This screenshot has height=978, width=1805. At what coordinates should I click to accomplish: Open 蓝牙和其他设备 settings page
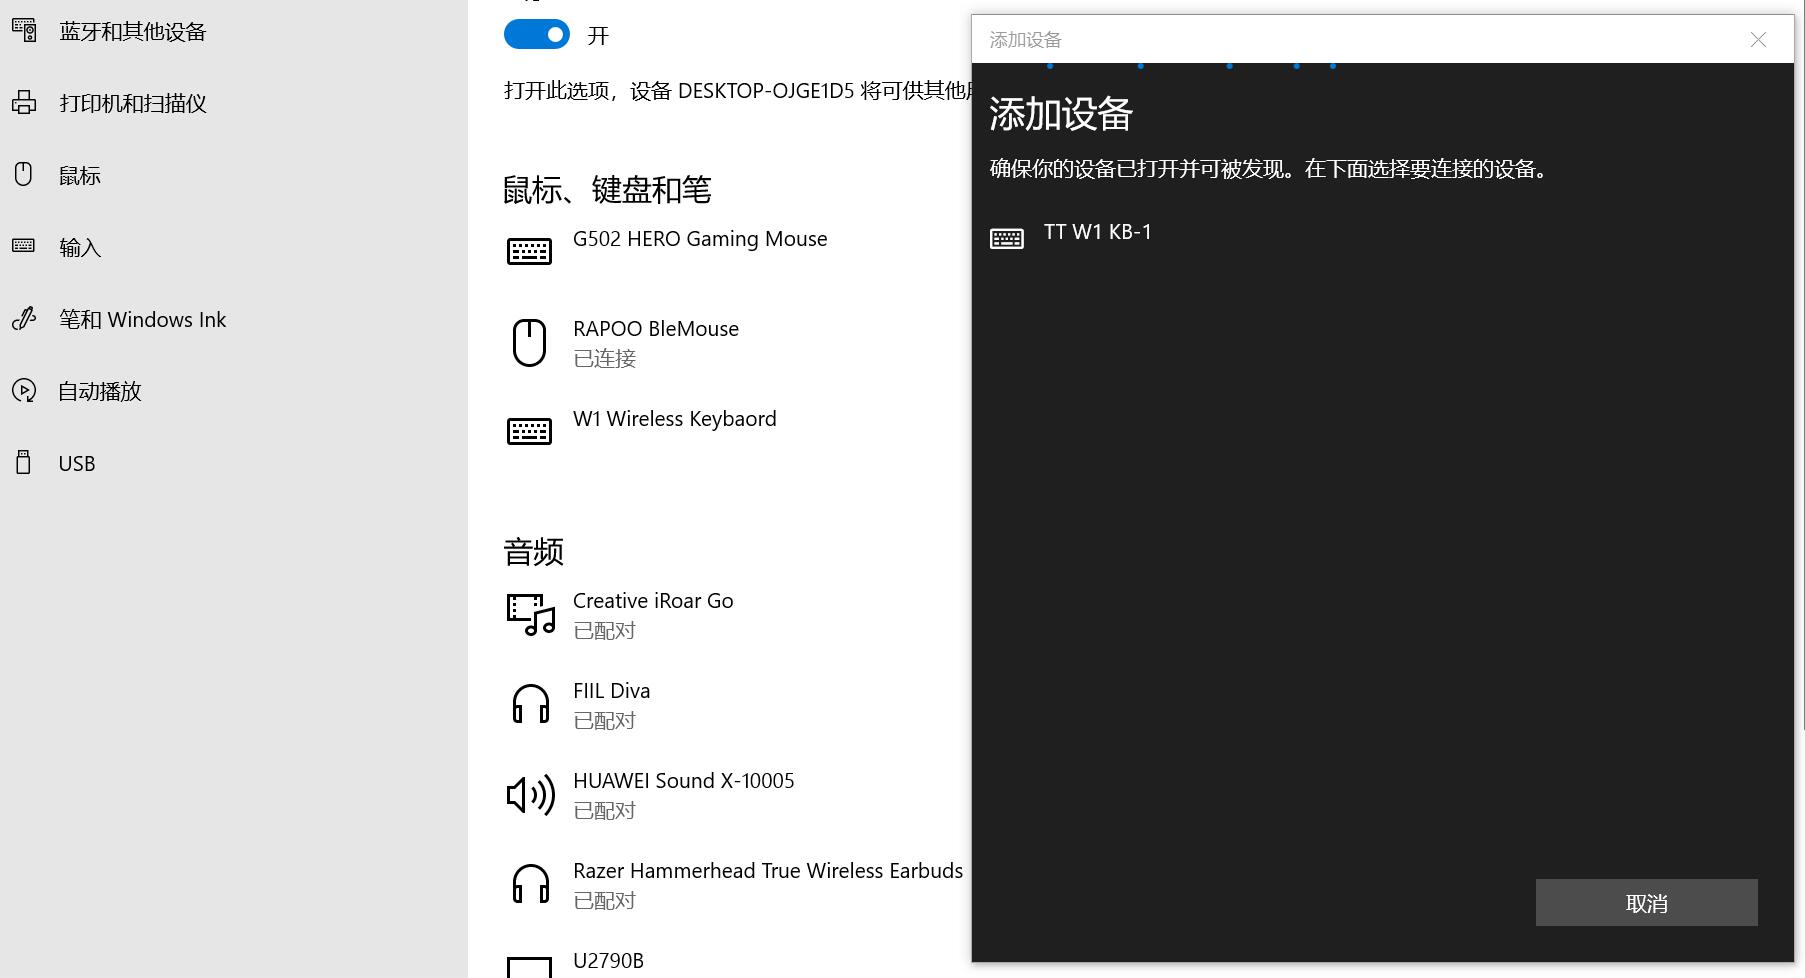click(132, 32)
